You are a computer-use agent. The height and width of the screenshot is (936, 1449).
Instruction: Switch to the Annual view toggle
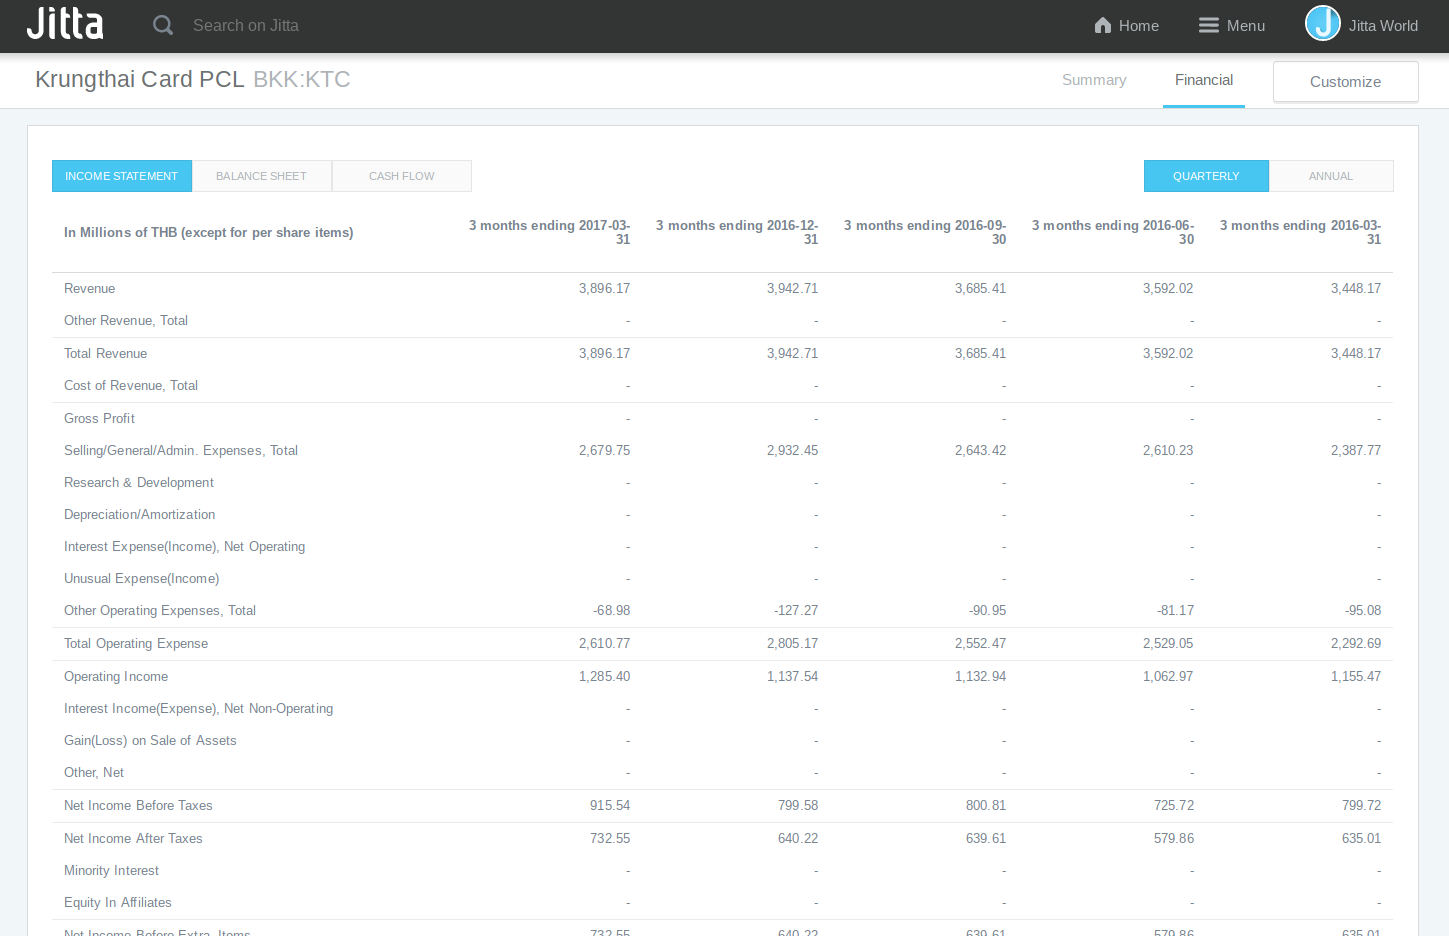(1331, 176)
